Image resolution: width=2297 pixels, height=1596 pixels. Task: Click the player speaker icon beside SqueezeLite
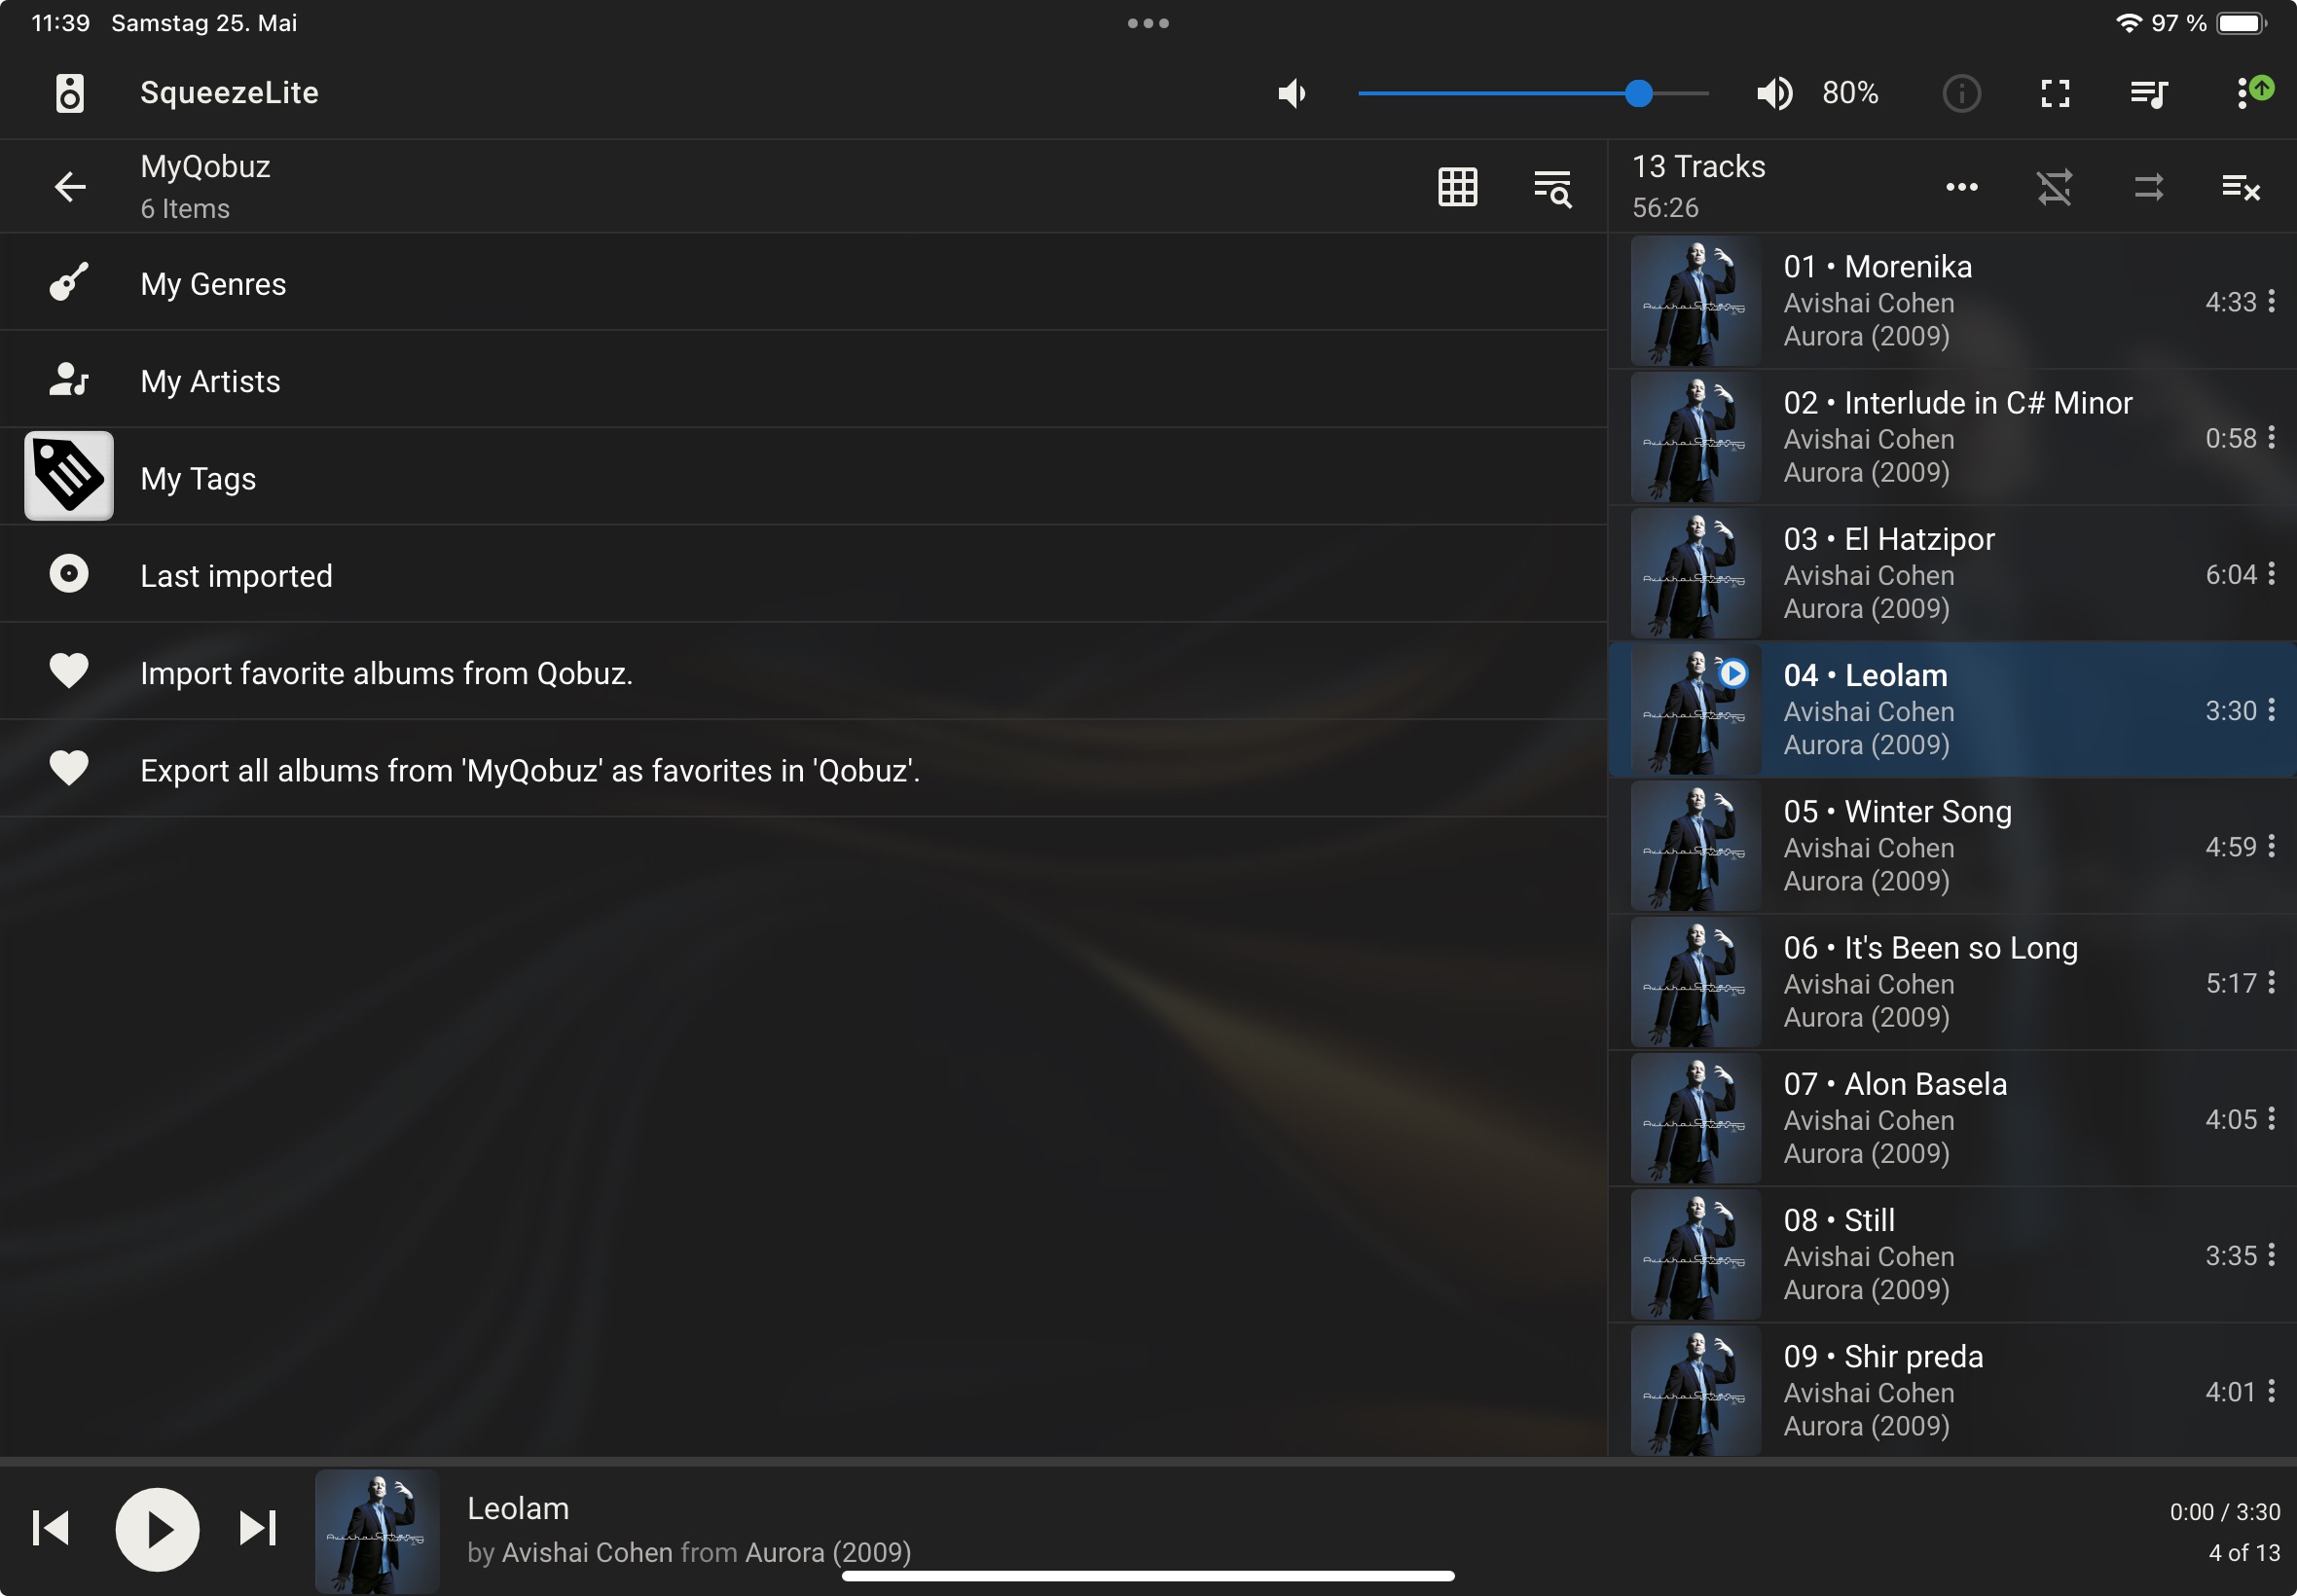69,93
